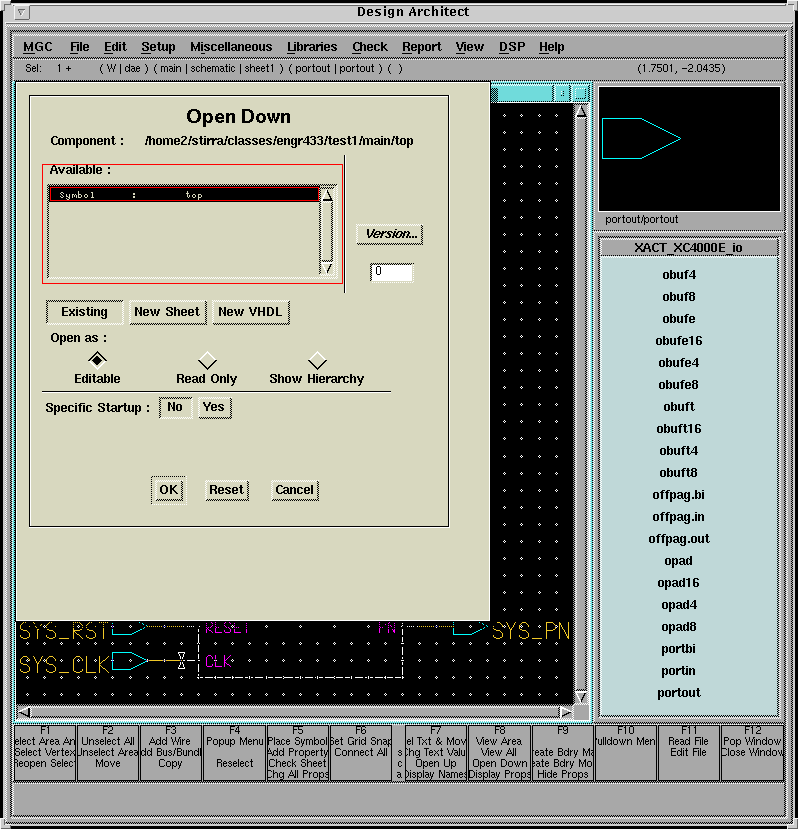Click the version number input field
Image resolution: width=798 pixels, height=829 pixels.
[x=391, y=272]
